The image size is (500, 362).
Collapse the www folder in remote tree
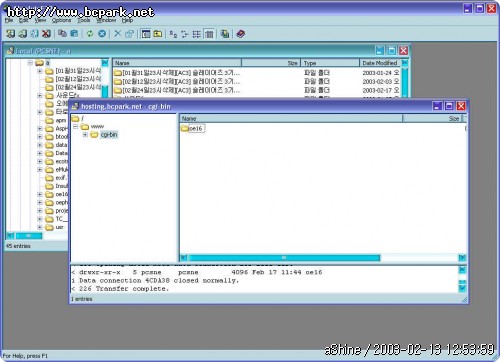tap(76, 127)
